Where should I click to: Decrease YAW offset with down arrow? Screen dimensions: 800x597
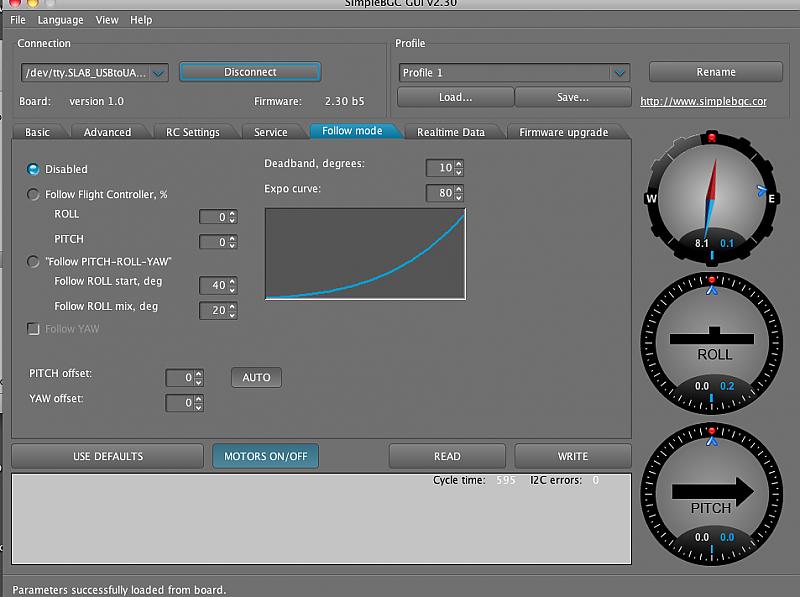pyautogui.click(x=198, y=407)
